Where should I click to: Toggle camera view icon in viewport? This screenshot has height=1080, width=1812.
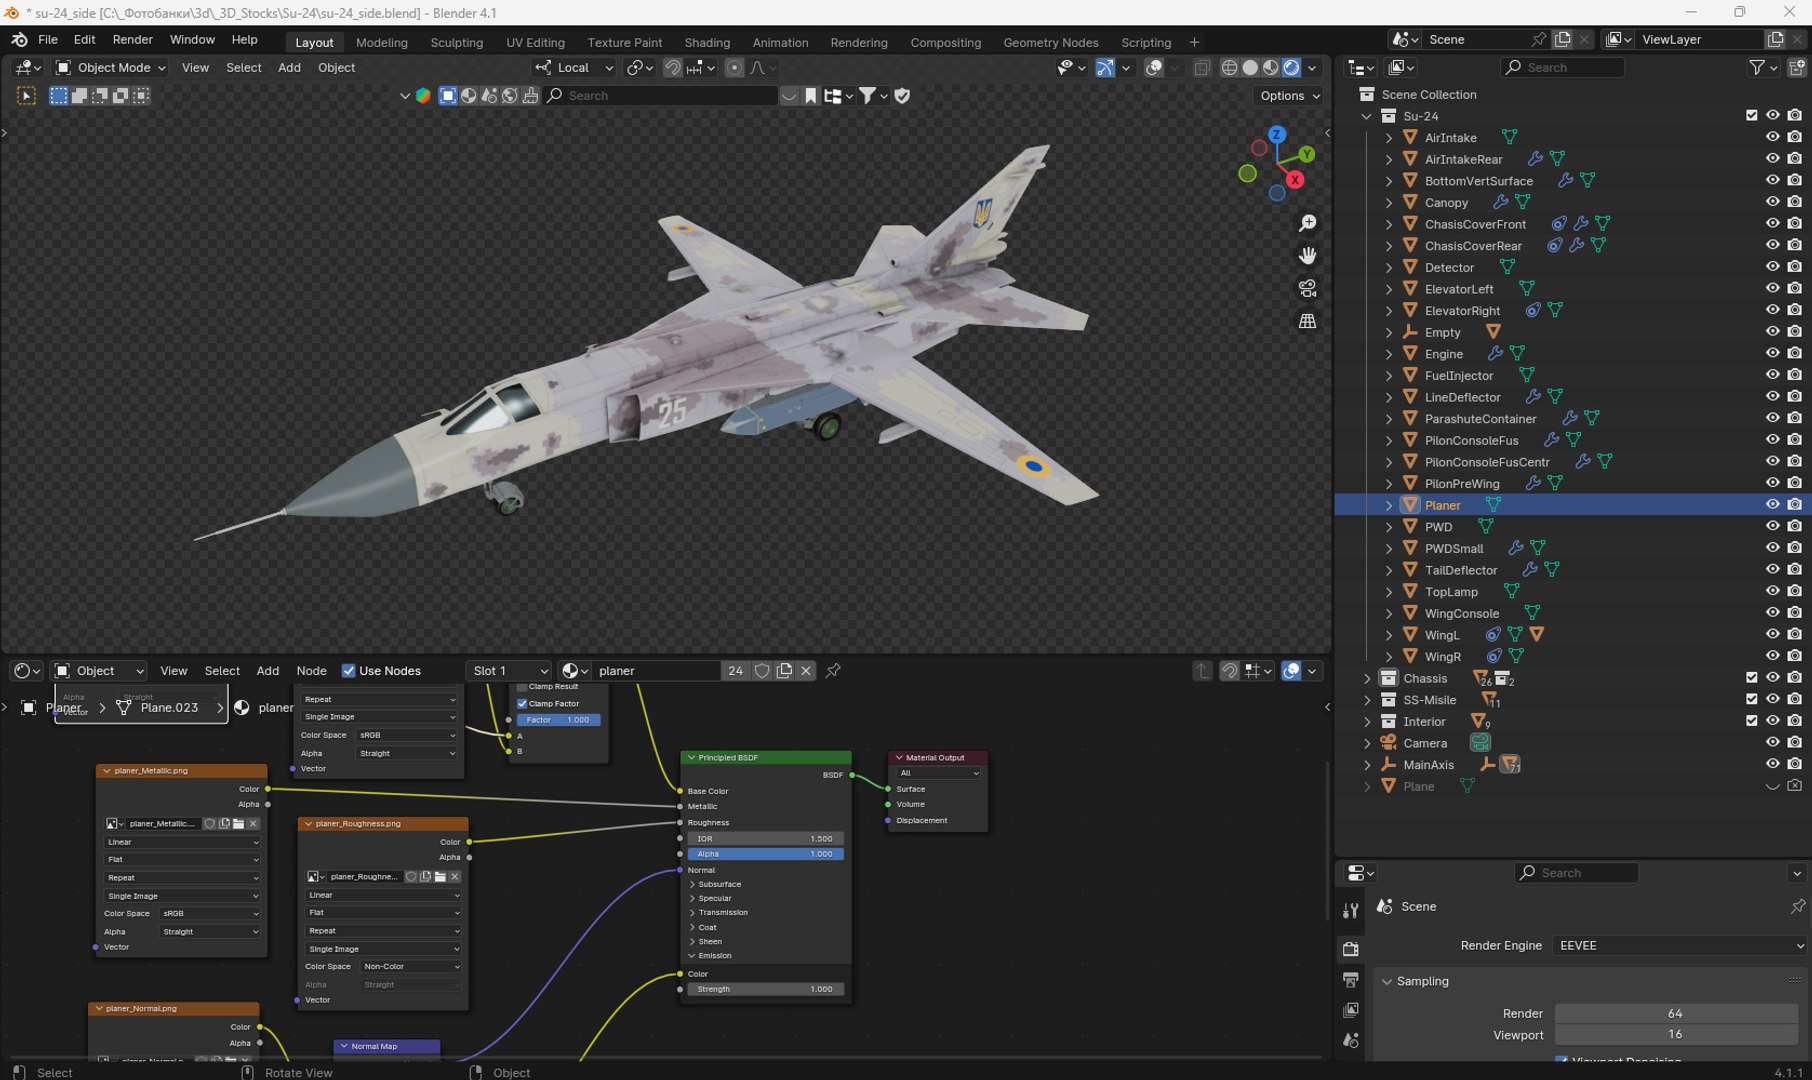click(1307, 289)
